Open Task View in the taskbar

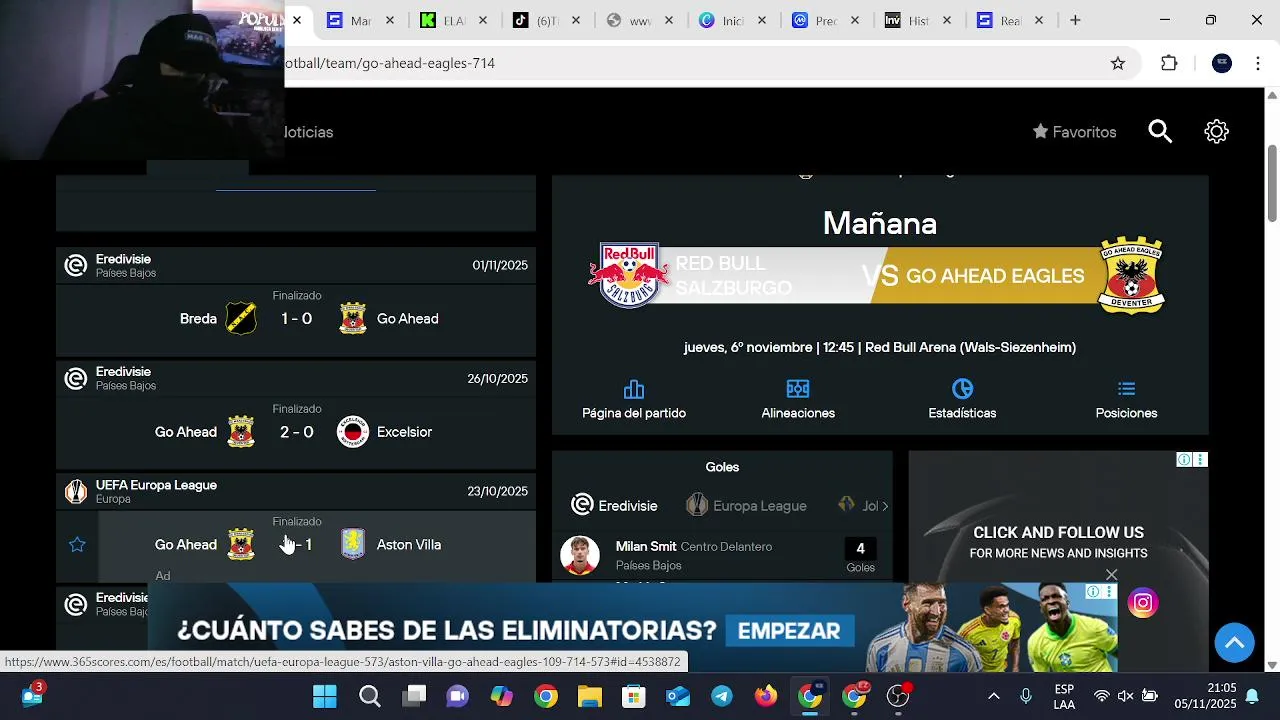pyautogui.click(x=414, y=696)
